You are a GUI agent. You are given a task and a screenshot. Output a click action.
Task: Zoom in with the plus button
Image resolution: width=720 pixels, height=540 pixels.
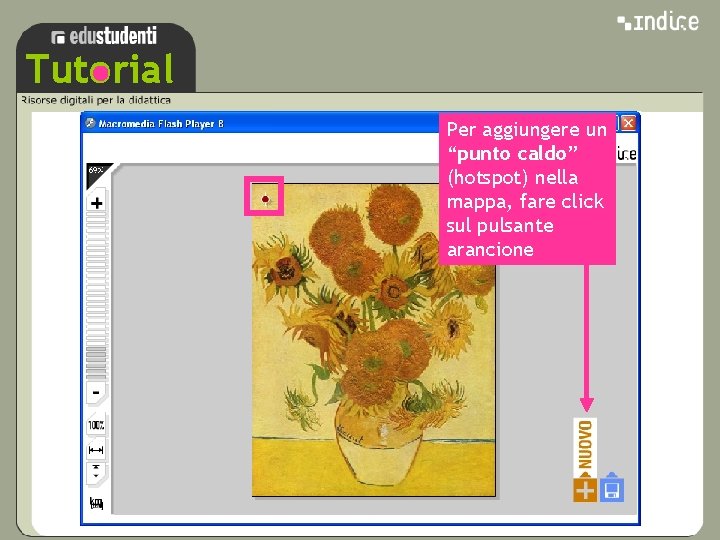point(96,202)
